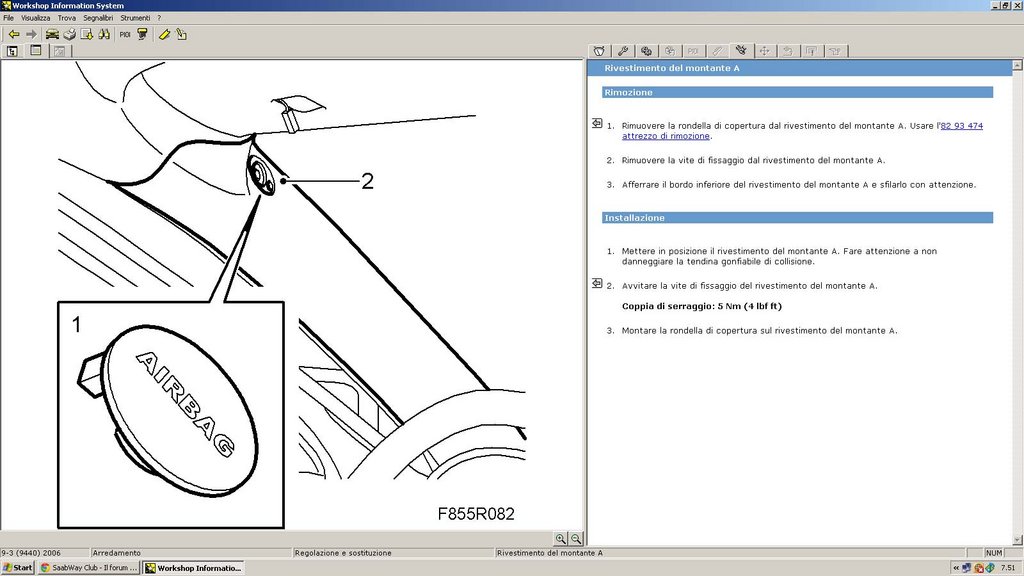Open the Visualizza menu
This screenshot has height=576, width=1024.
click(35, 18)
